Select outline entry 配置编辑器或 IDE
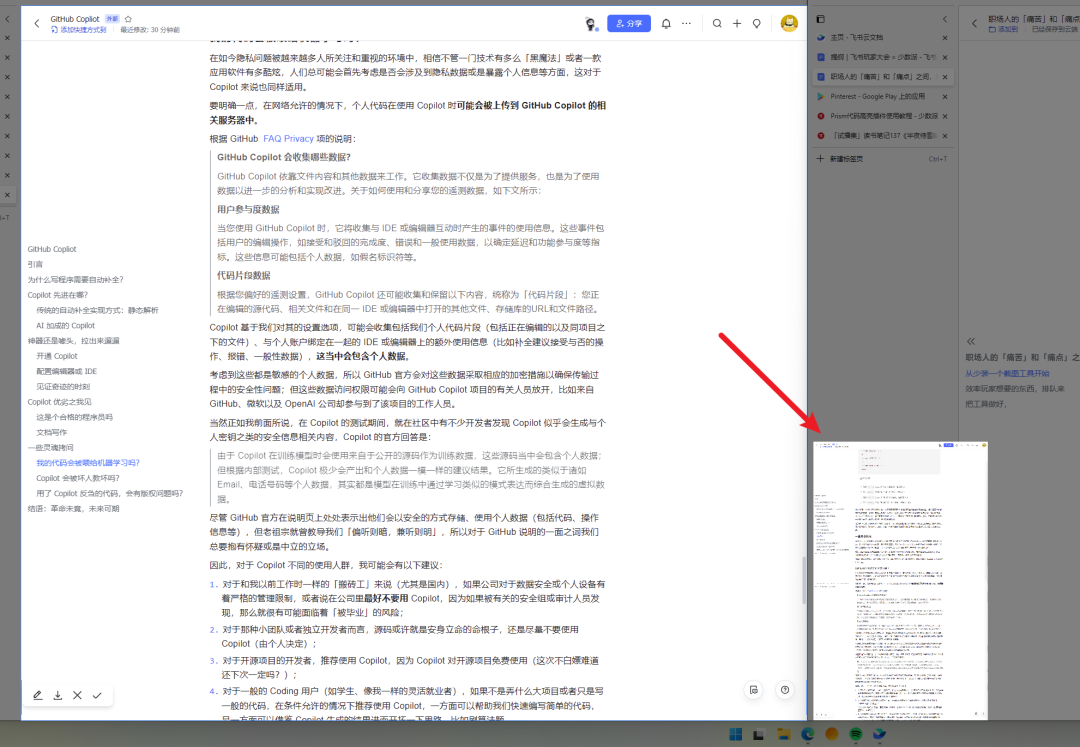 pyautogui.click(x=67, y=371)
